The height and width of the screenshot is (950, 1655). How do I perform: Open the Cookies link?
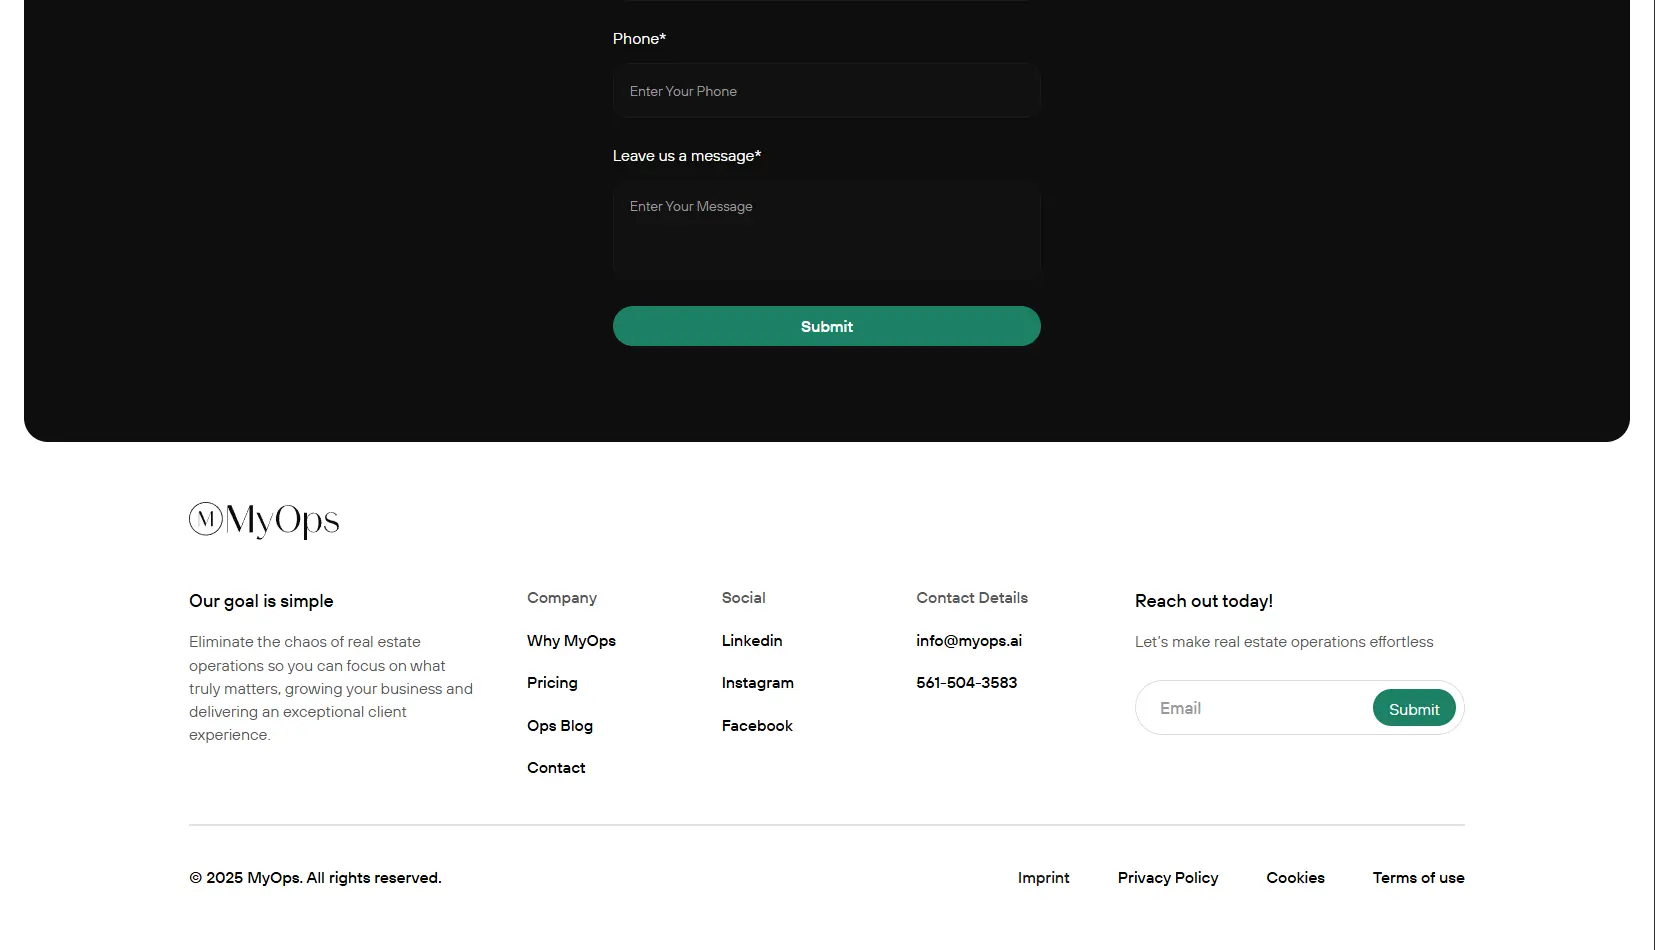pyautogui.click(x=1295, y=878)
